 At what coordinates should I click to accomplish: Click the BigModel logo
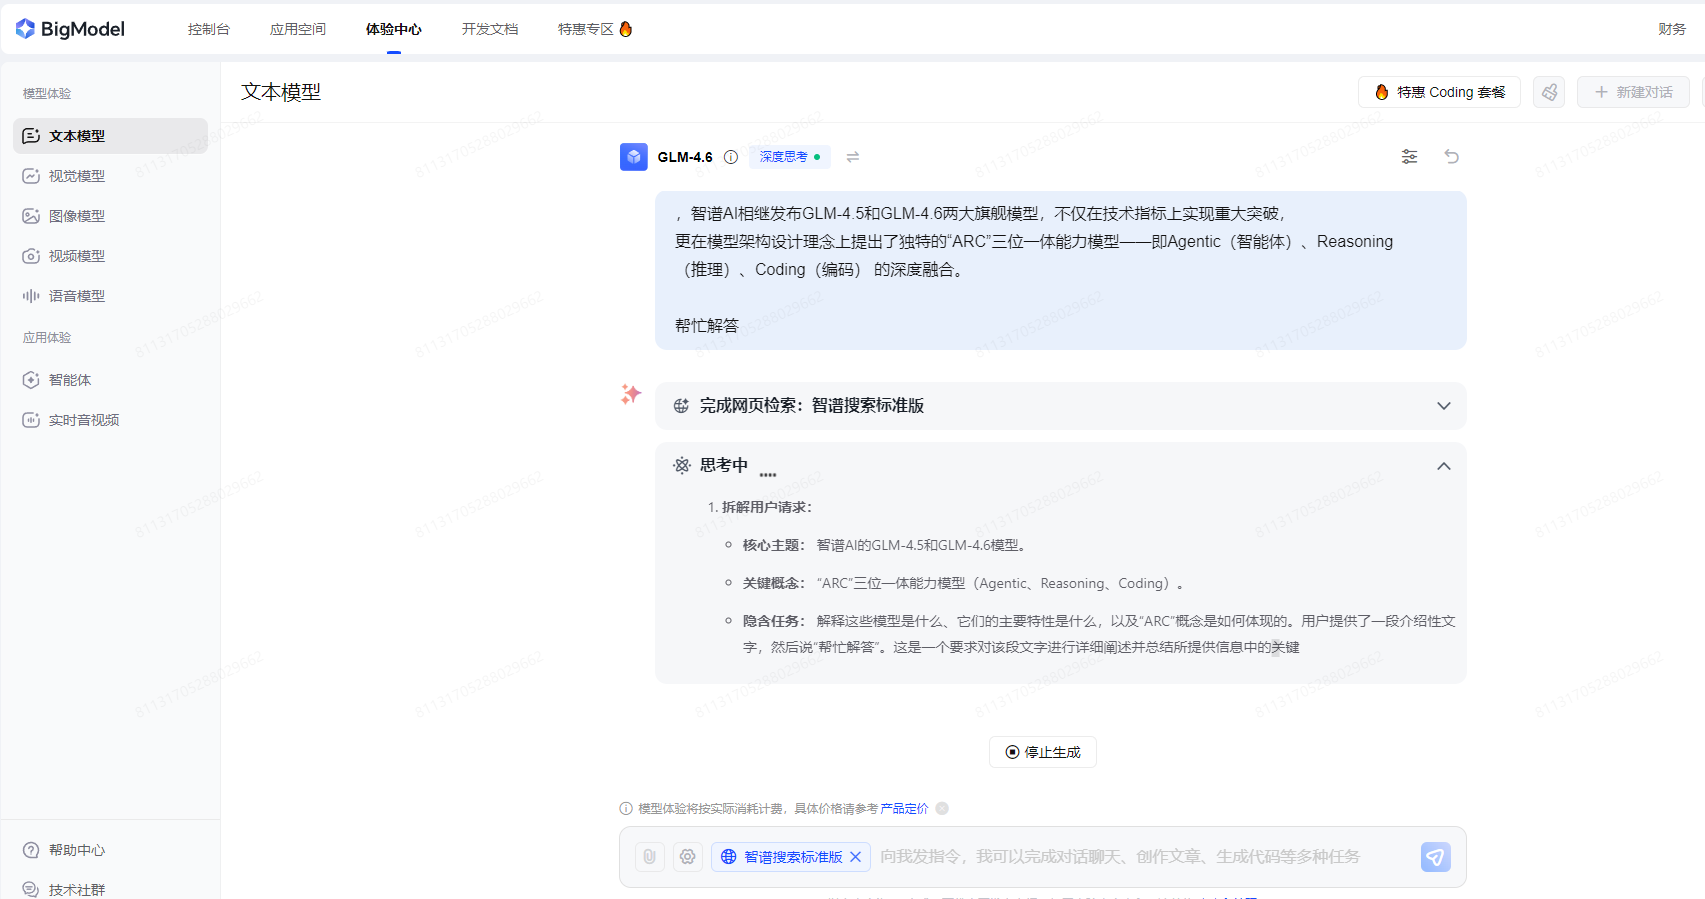click(x=70, y=29)
